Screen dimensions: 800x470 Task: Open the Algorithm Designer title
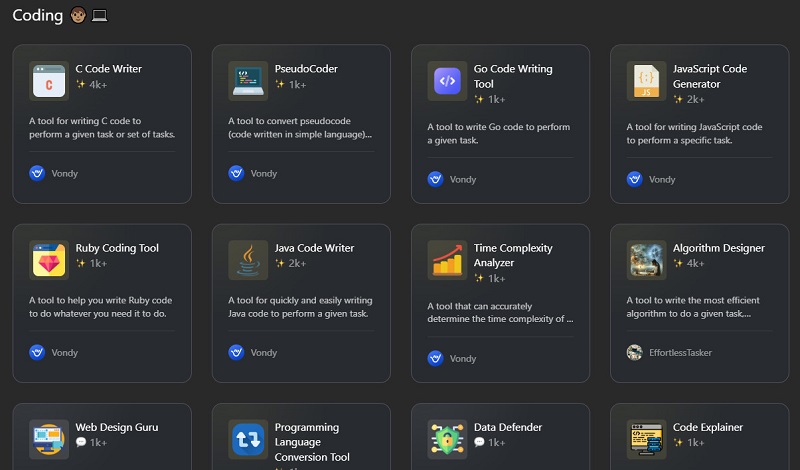pyautogui.click(x=718, y=248)
